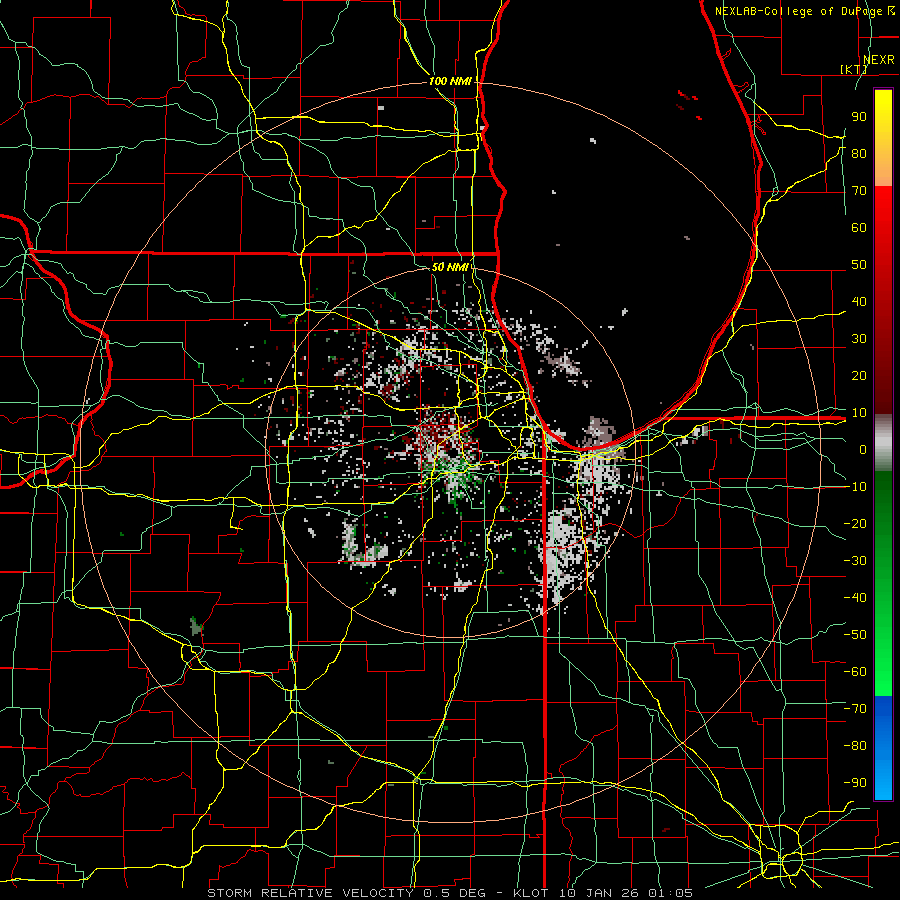Image resolution: width=900 pixels, height=900 pixels.
Task: Click the -40 value on velocity scale
Action: (x=855, y=598)
